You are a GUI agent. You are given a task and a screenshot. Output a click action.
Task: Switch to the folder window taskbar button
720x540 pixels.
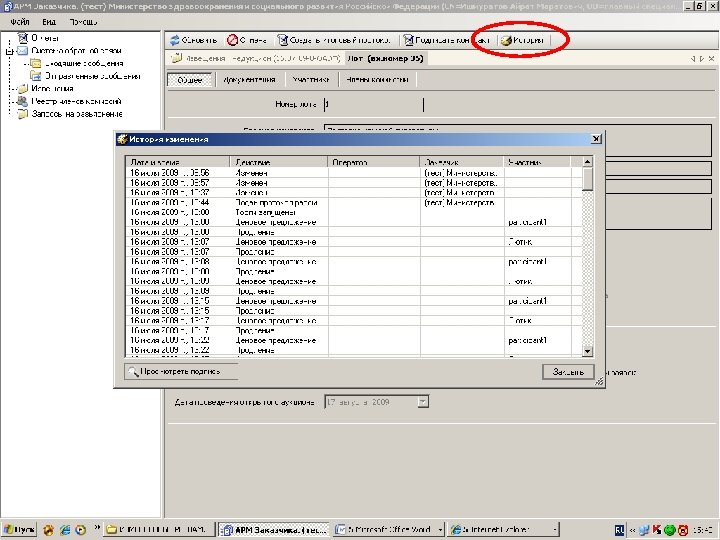[158, 530]
